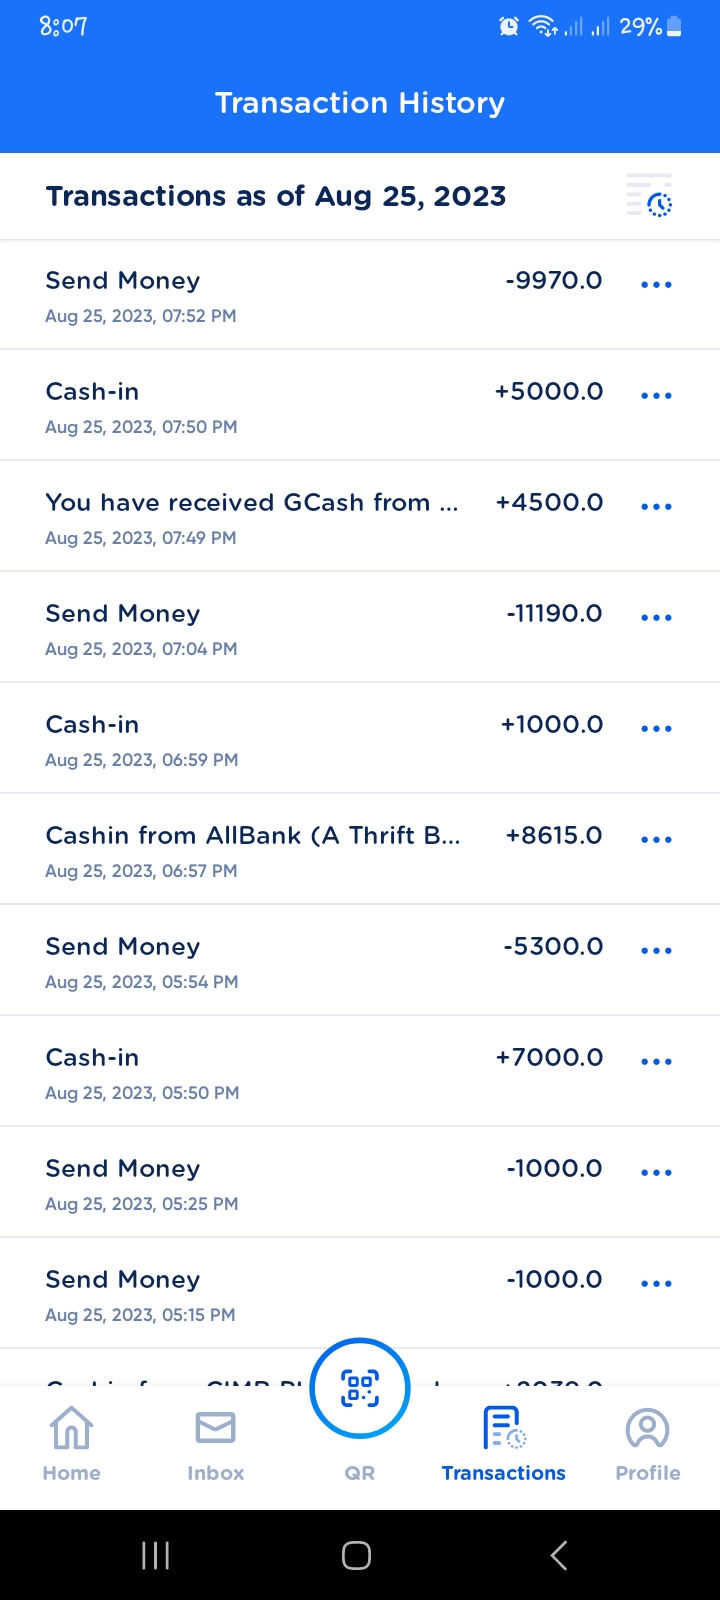
Task: Tap the QR scanner button
Action: [360, 1388]
